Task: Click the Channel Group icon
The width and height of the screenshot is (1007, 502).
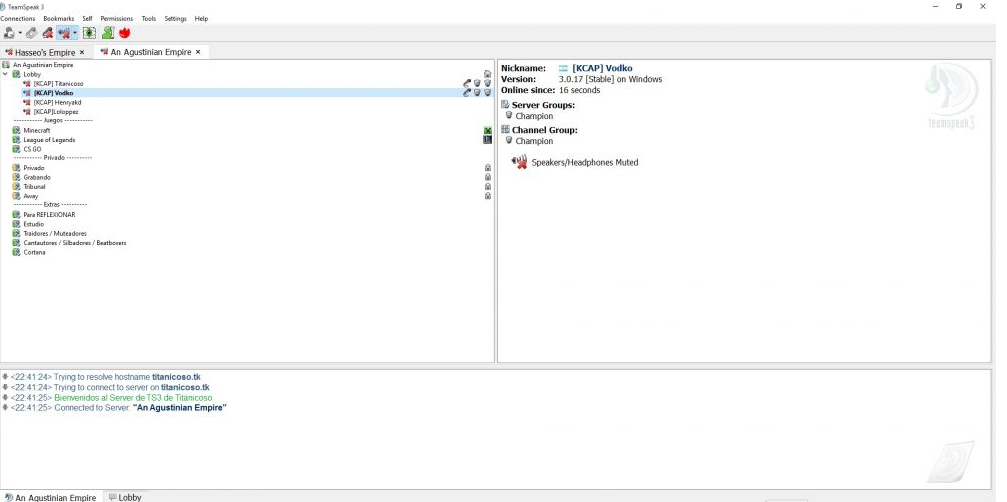Action: pyautogui.click(x=505, y=130)
